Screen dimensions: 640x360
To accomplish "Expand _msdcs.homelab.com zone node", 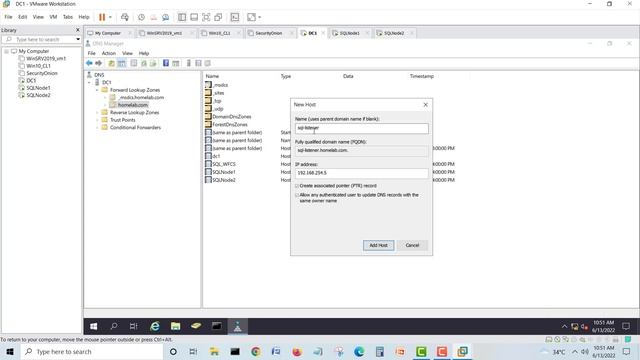I will coord(105,98).
